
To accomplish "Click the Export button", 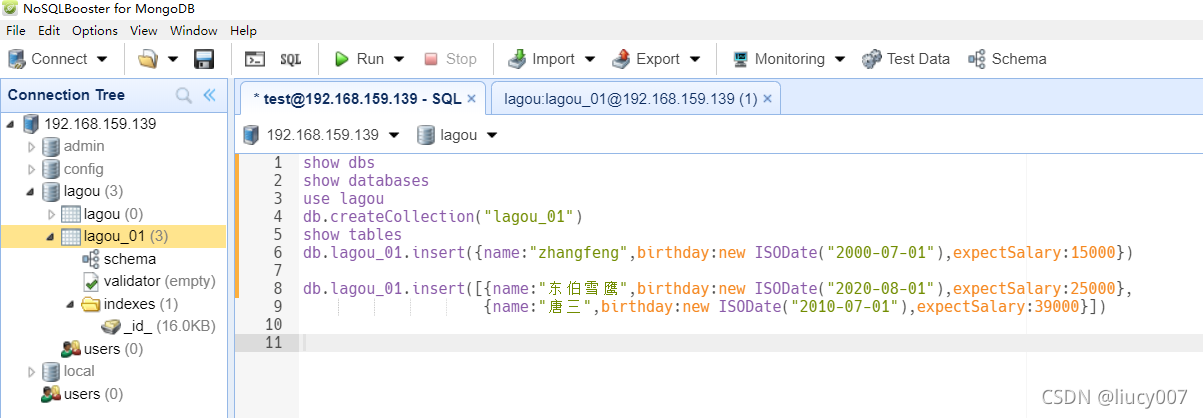I will [x=646, y=59].
